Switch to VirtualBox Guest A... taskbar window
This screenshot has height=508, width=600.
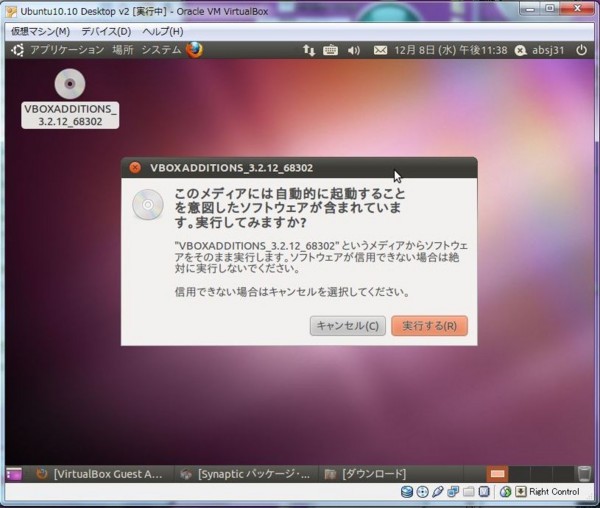99,474
